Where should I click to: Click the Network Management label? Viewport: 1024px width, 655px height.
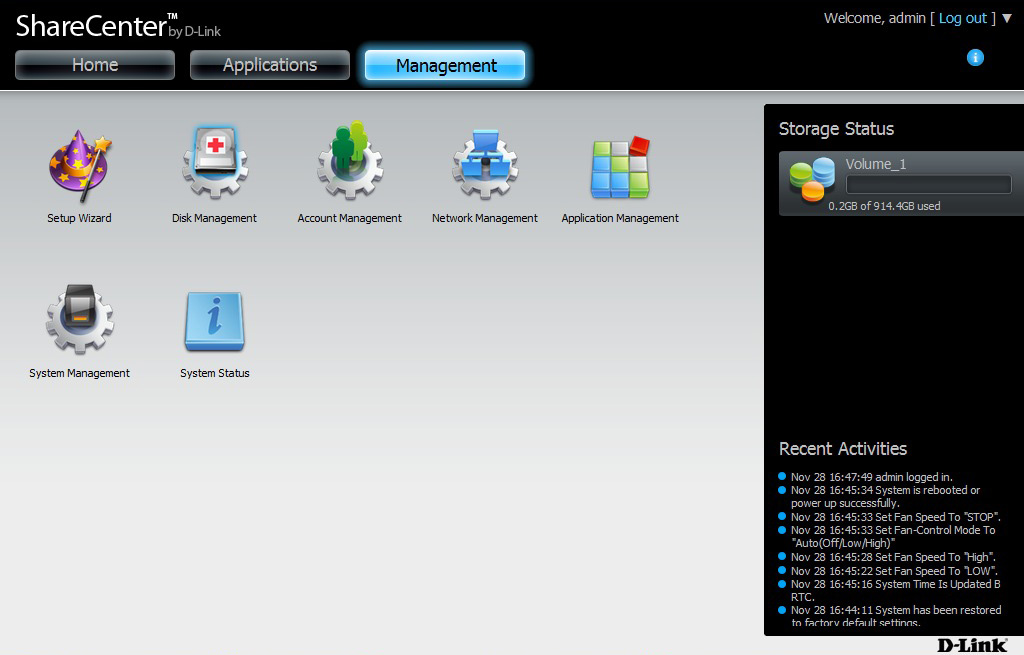click(x=485, y=218)
